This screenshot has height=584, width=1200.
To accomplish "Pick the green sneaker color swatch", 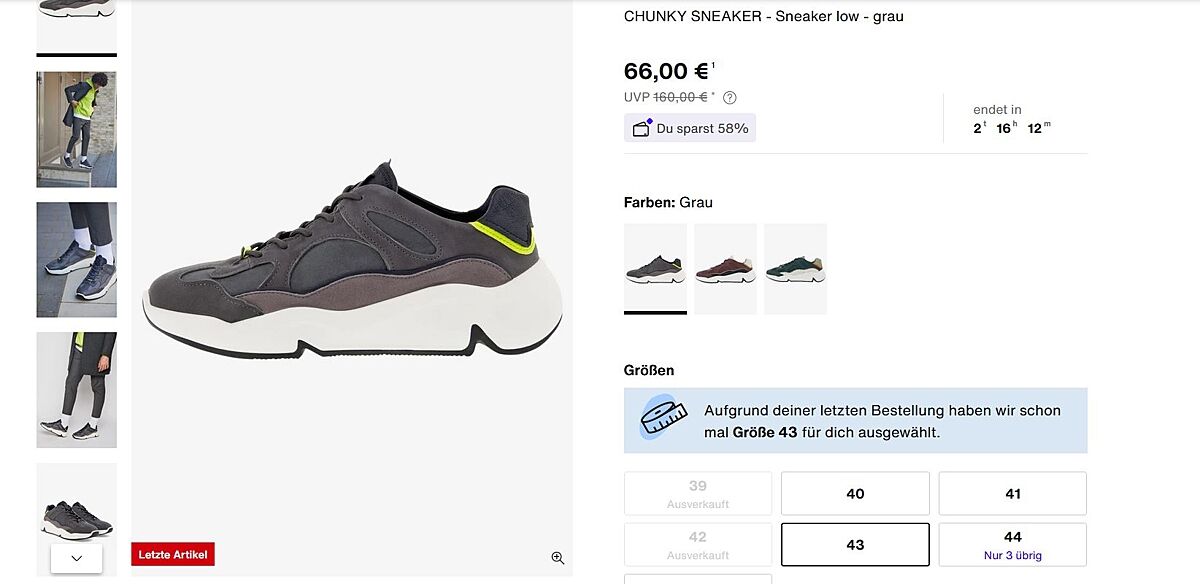I will (795, 269).
